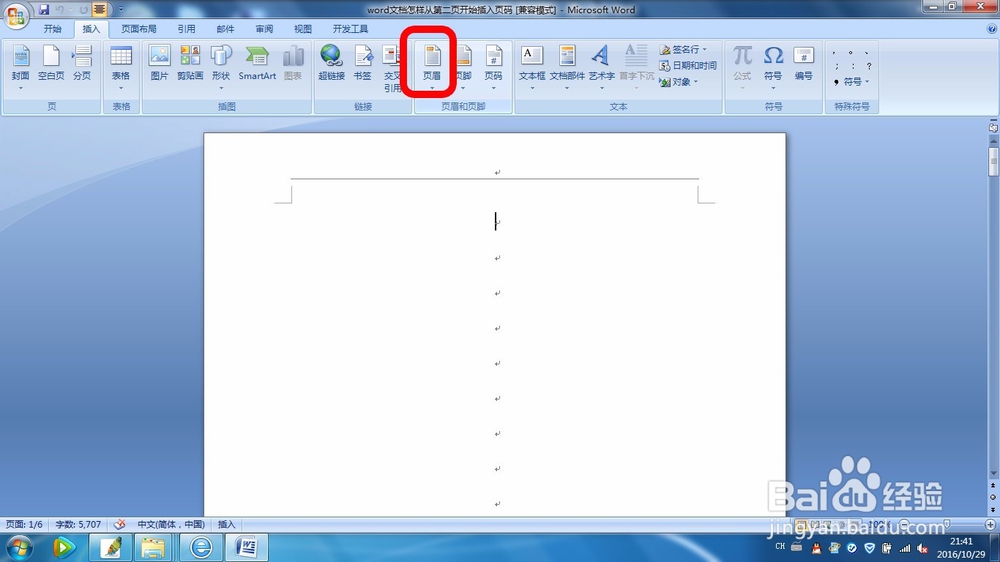Image resolution: width=1000 pixels, height=562 pixels.
Task: Open the Office button menu
Action: 15,15
